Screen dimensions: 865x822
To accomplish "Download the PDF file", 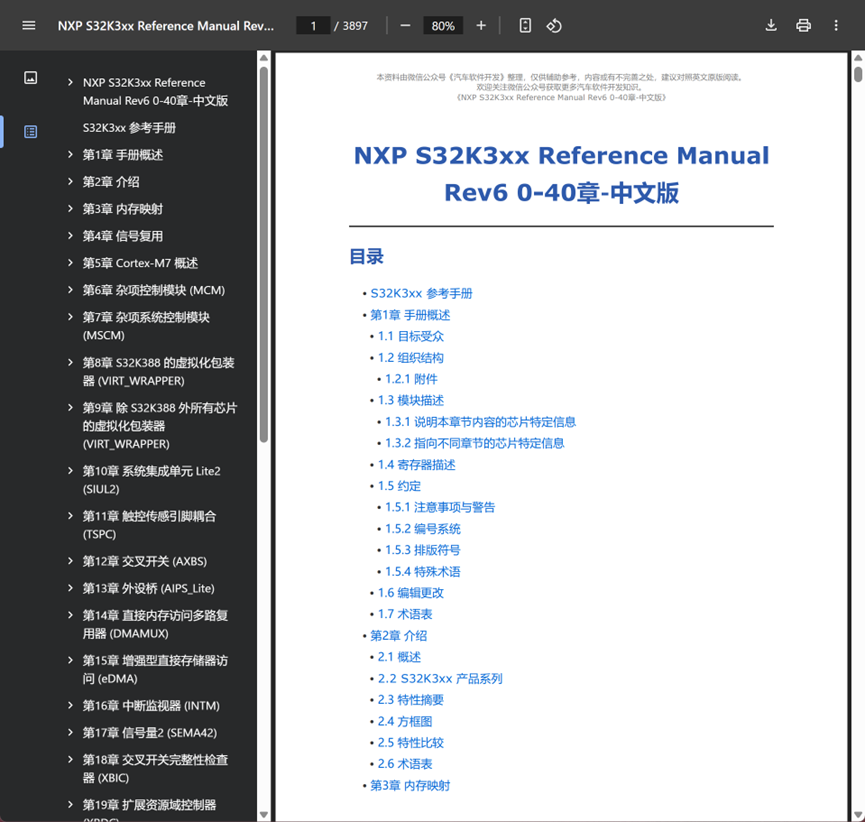I will pos(771,25).
